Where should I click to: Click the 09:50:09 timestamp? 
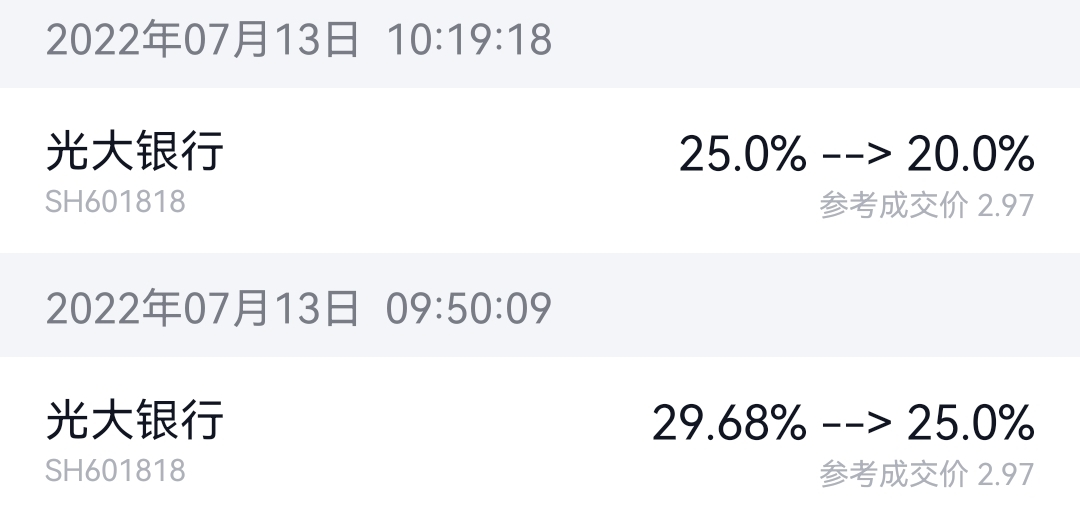pos(469,309)
